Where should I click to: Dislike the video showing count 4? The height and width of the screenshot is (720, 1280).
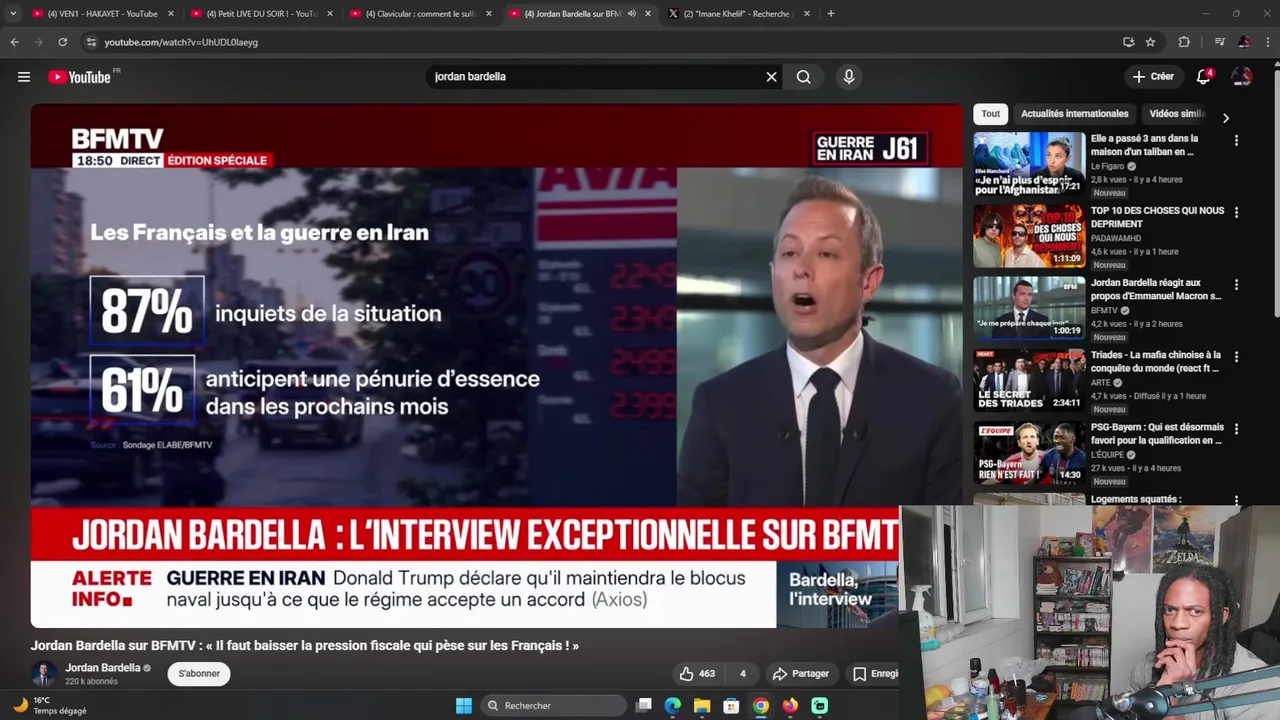coord(742,674)
